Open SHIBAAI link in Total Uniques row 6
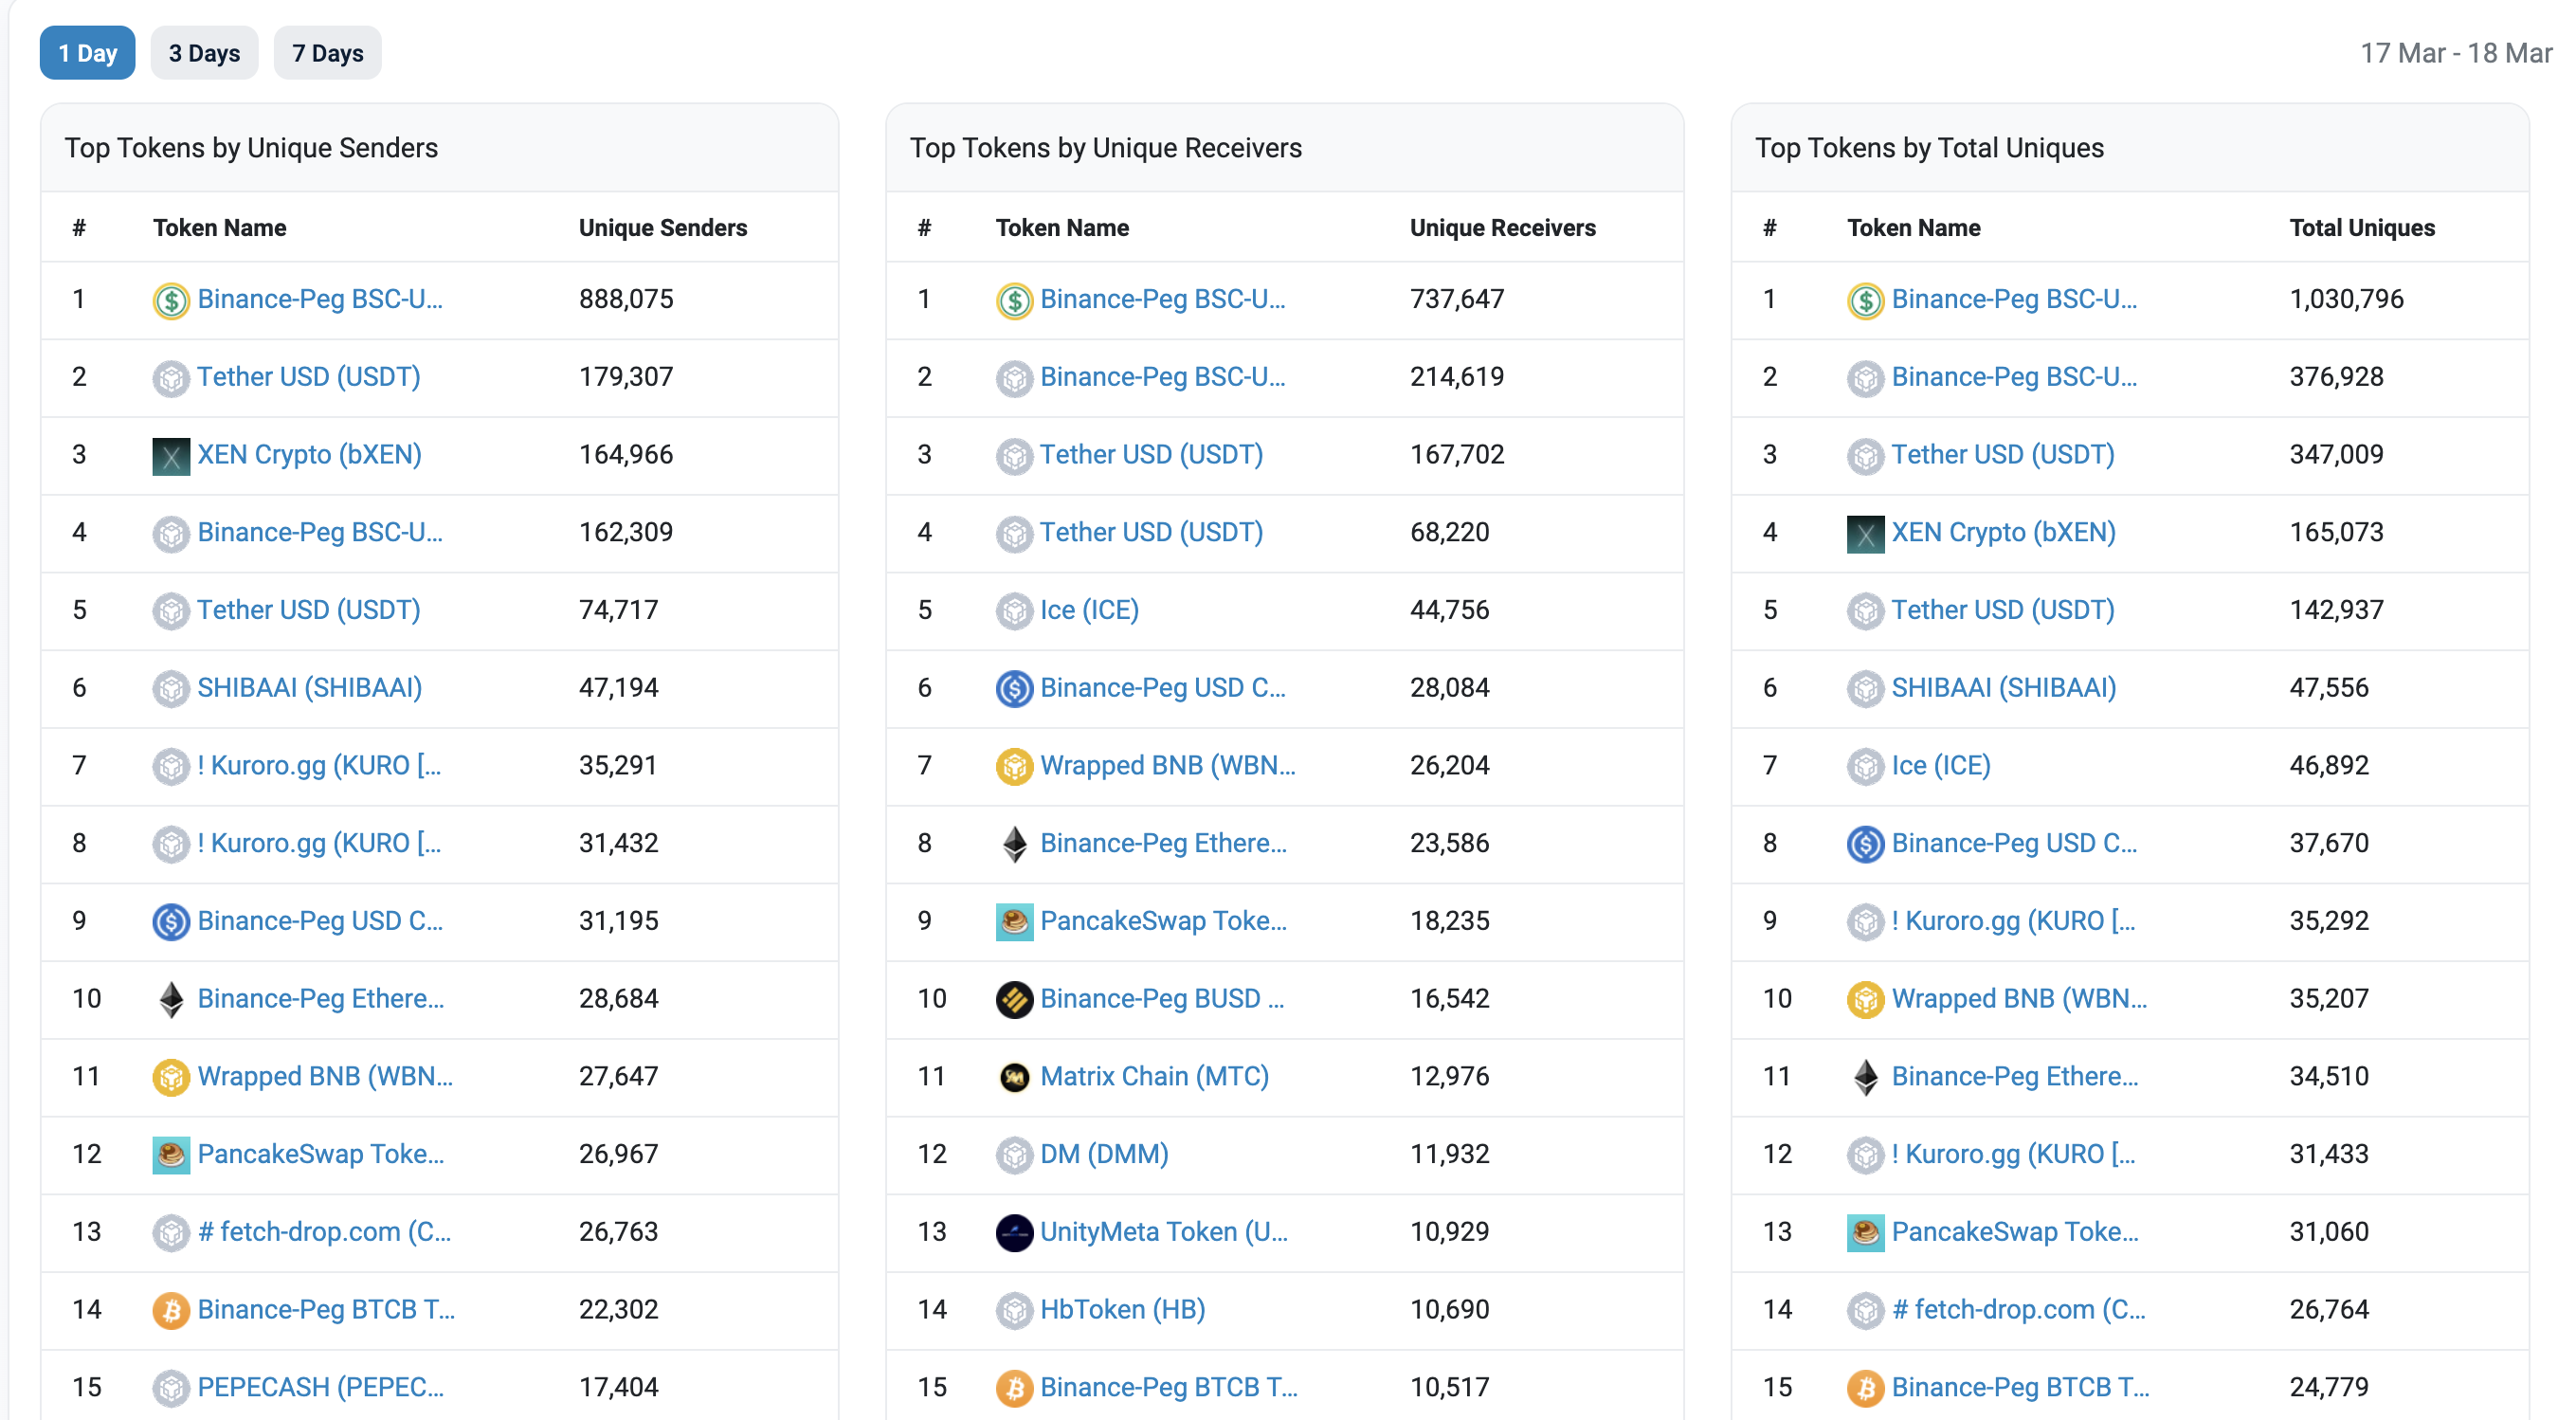The image size is (2576, 1420). point(2003,688)
